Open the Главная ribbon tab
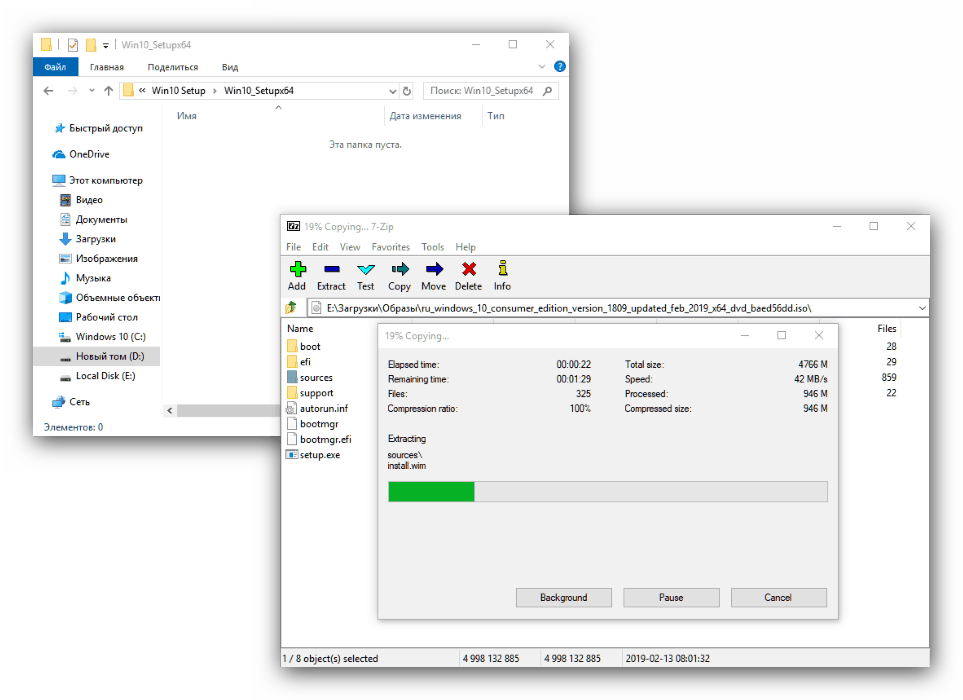 click(107, 67)
